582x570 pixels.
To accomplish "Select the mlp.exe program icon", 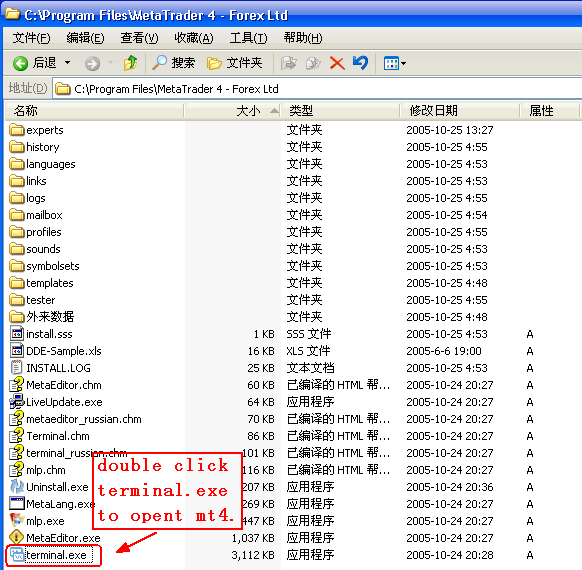I will (17, 521).
